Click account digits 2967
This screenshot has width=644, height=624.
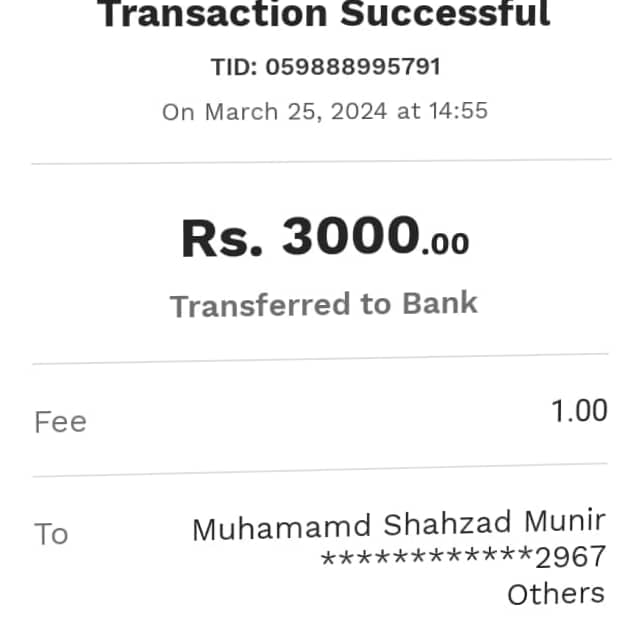click(x=571, y=558)
